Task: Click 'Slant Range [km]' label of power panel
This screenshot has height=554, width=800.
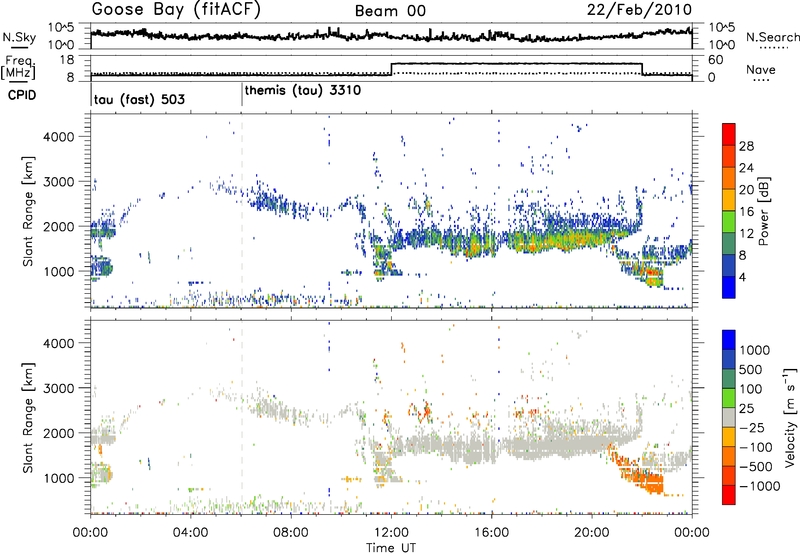Action: tap(28, 211)
